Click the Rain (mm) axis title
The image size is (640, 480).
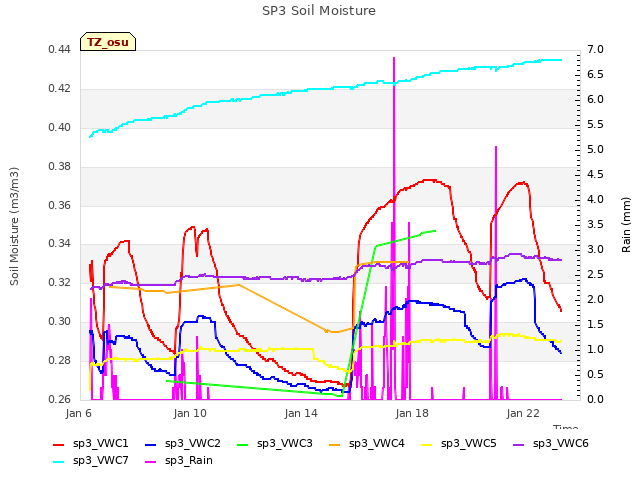626,225
